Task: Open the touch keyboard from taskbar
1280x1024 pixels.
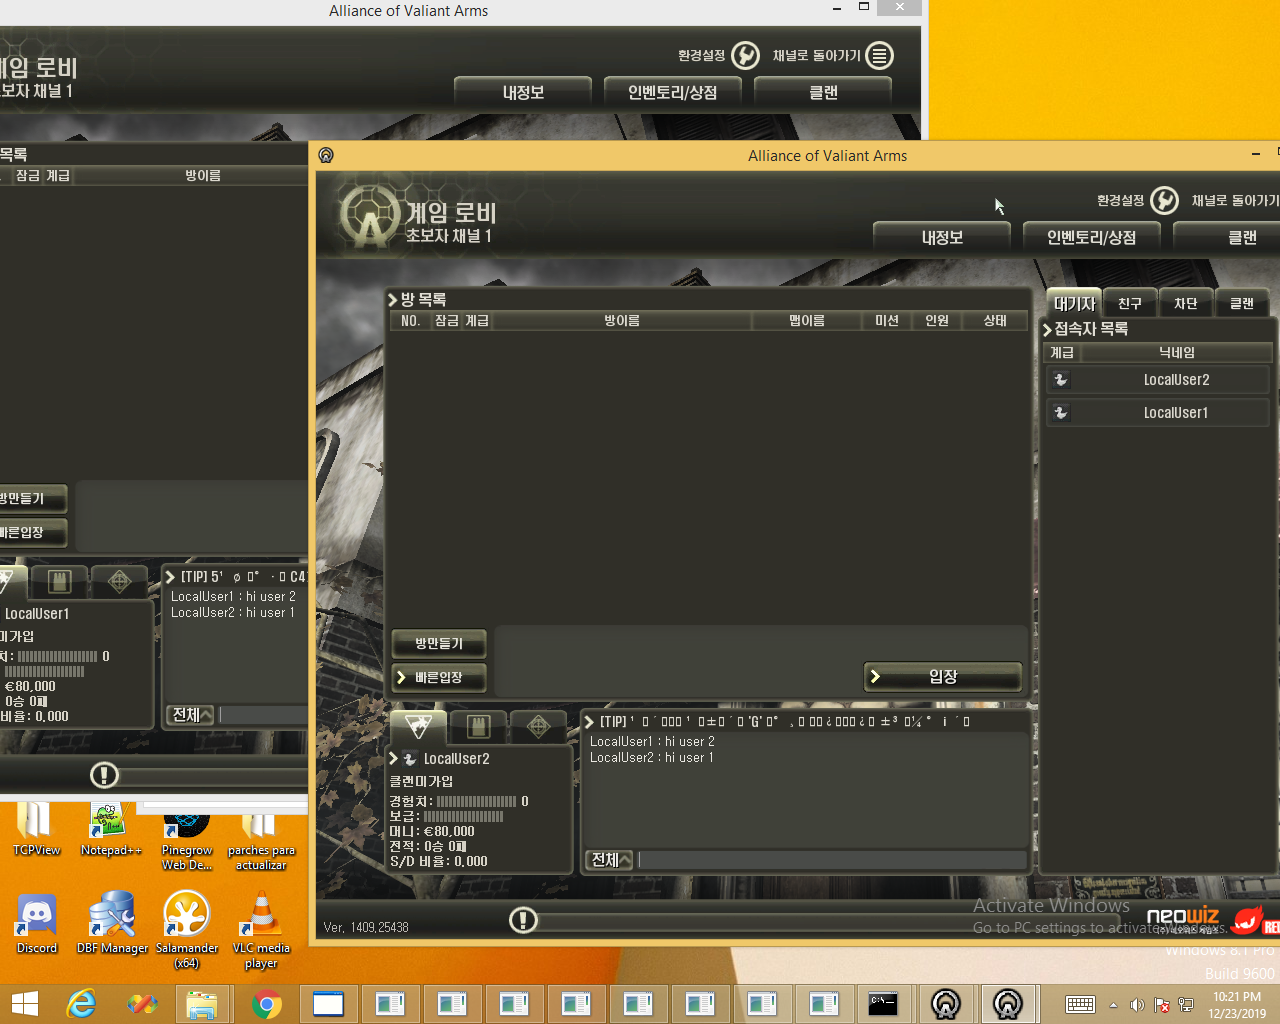Action: click(x=1080, y=1005)
